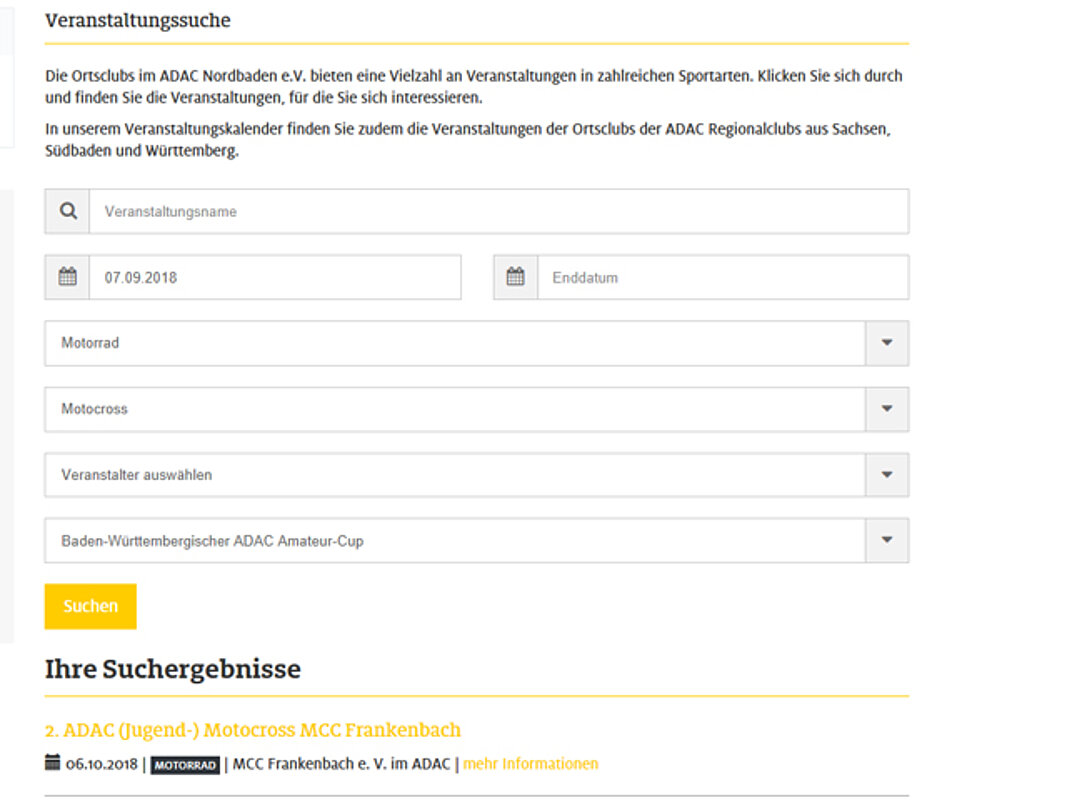Viewport: 1067px width, 800px height.
Task: Expand the ADAC Amateur-Cup dropdown arrow
Action: [x=887, y=541]
